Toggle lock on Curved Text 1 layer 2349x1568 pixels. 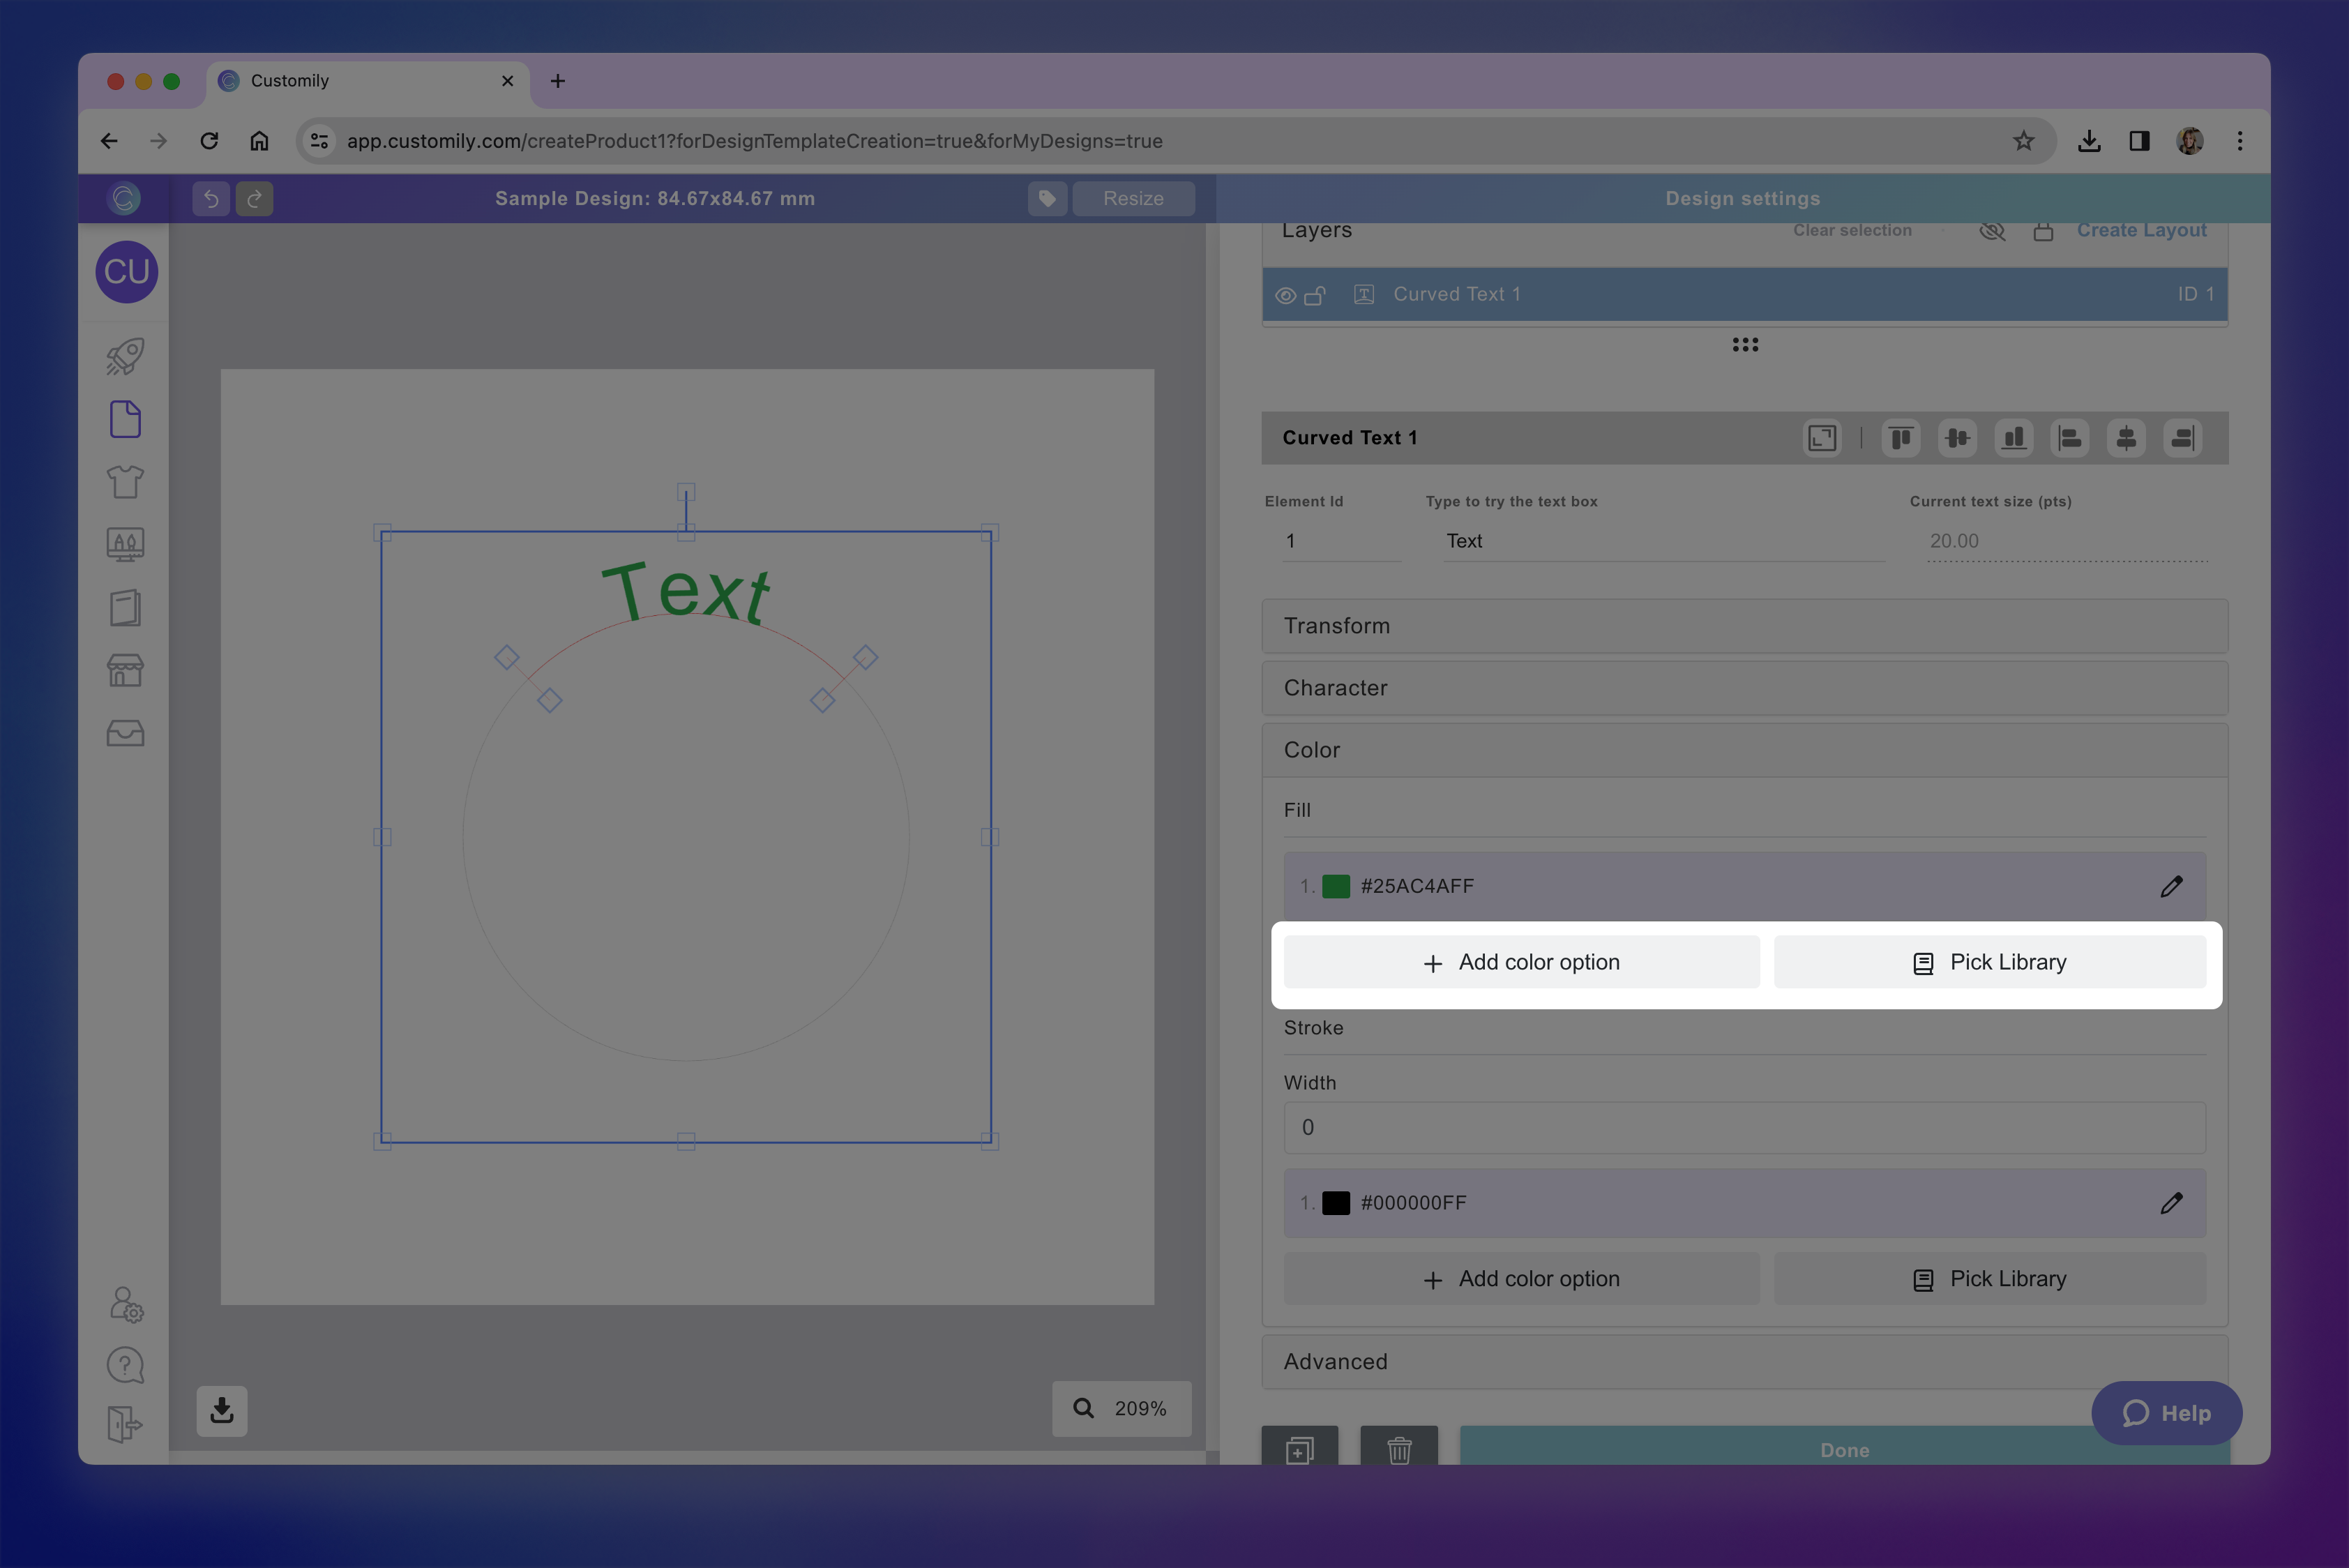point(1315,295)
